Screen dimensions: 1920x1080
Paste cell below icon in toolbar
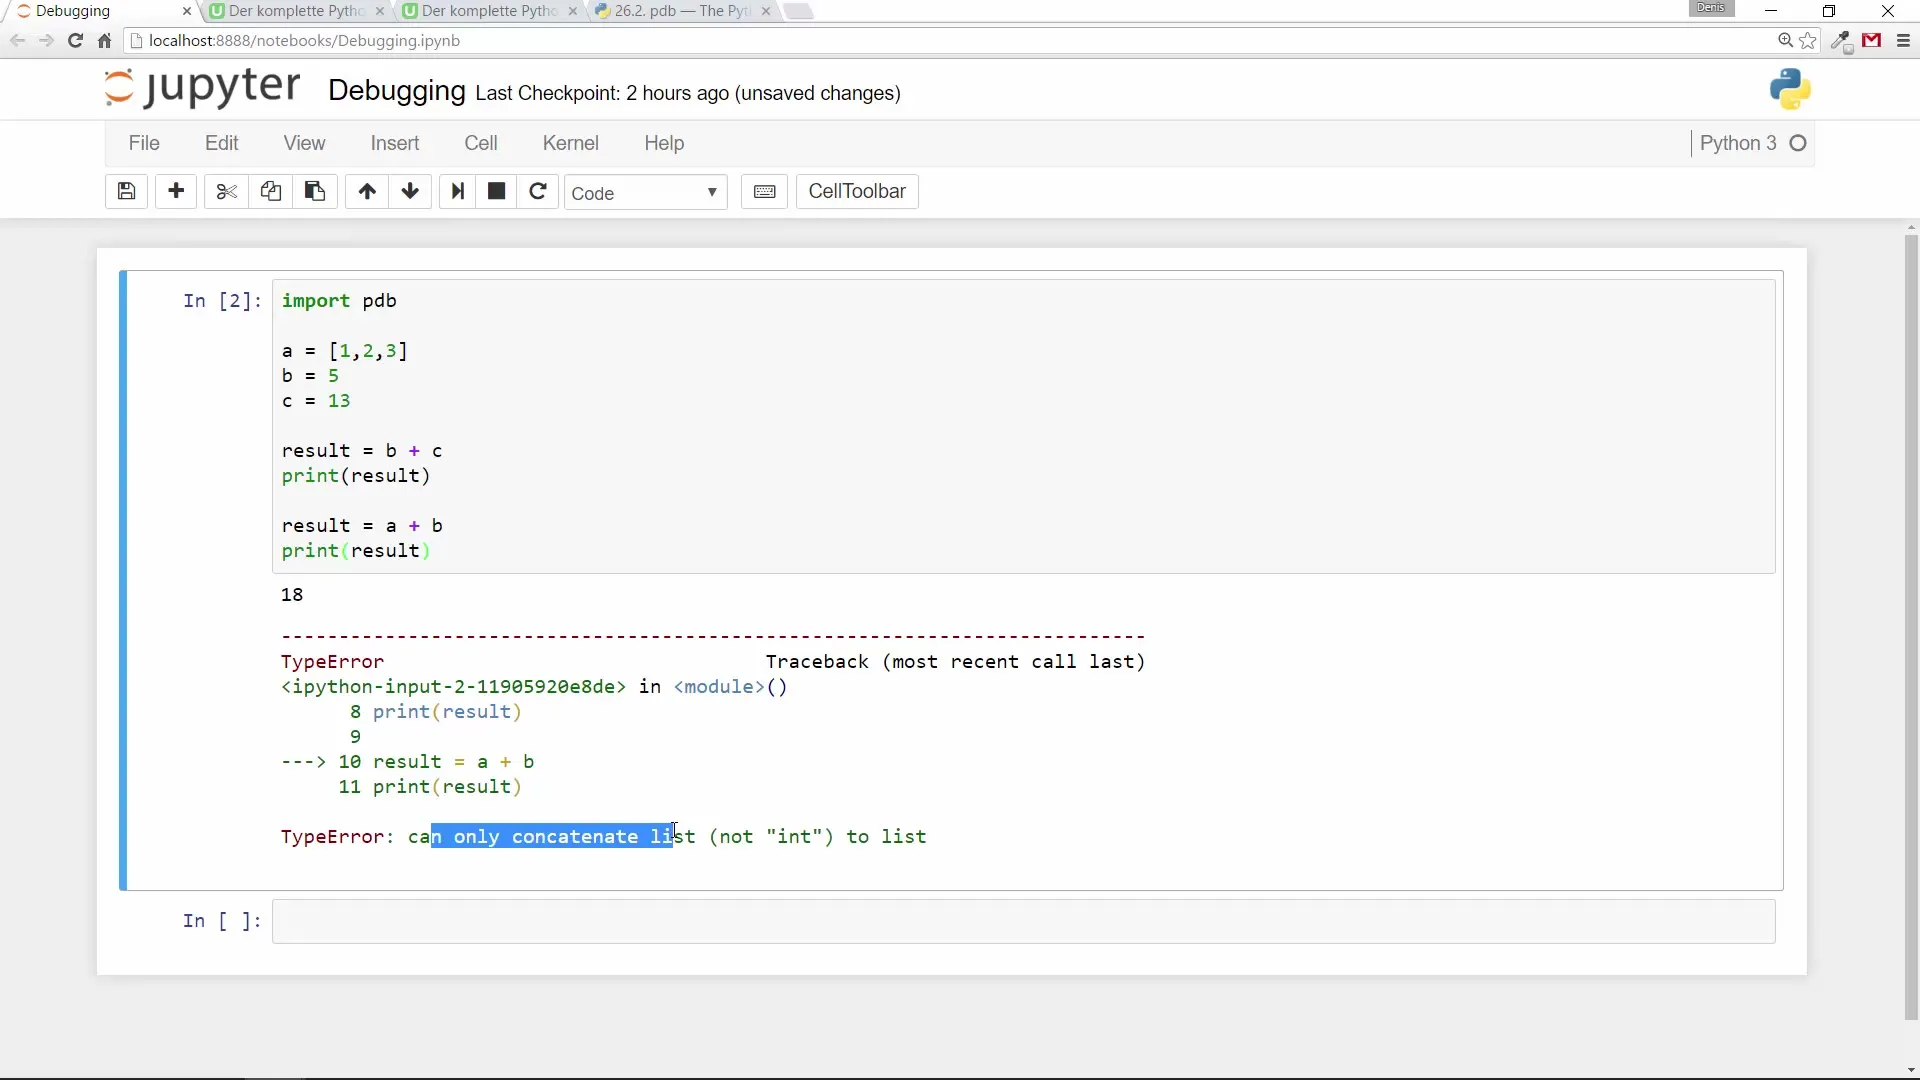314,191
